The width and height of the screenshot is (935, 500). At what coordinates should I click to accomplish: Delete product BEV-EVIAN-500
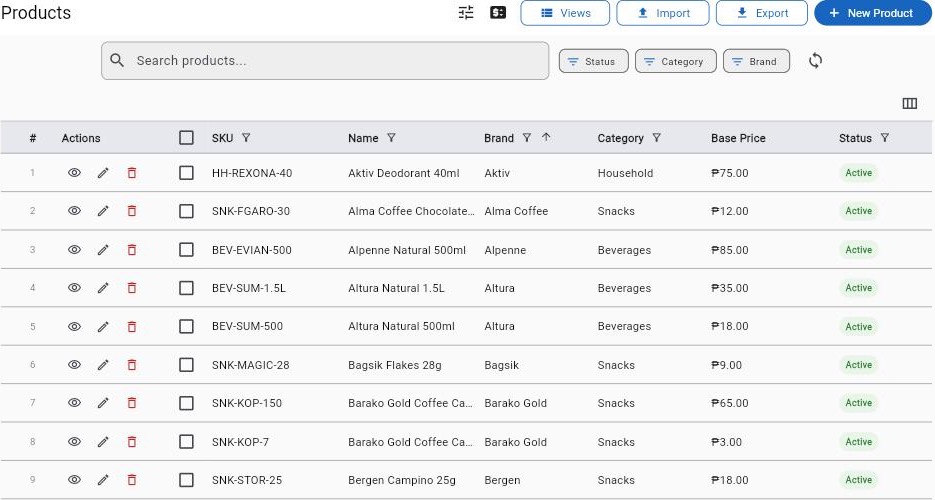pyautogui.click(x=132, y=250)
